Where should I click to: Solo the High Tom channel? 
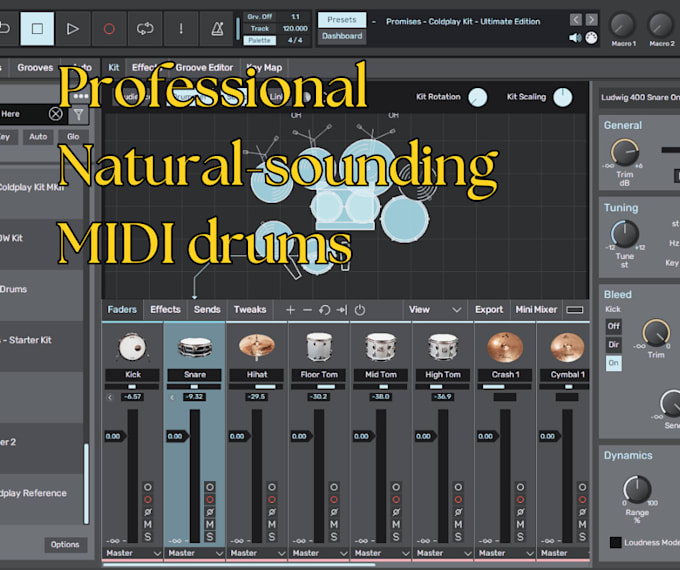coord(458,537)
